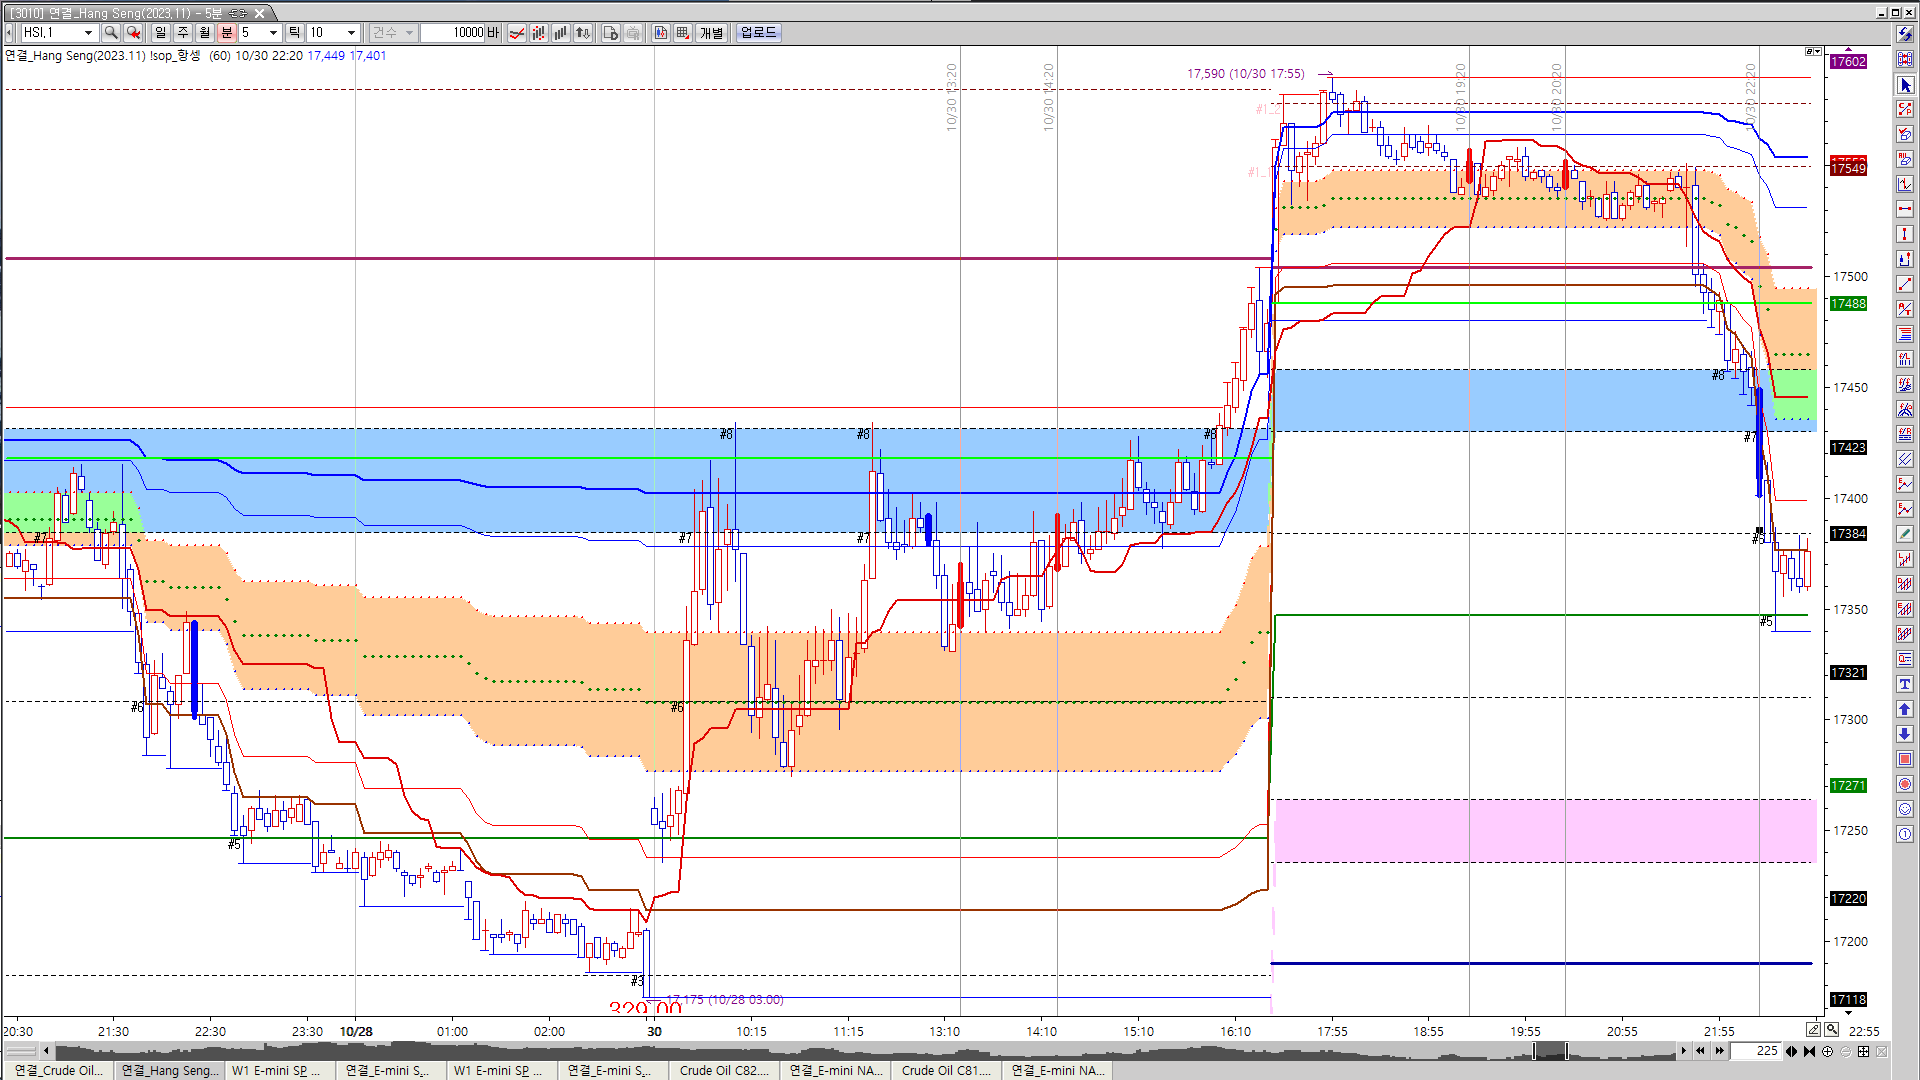The width and height of the screenshot is (1920, 1080).
Task: Click the red line chart type icon
Action: coord(517,33)
